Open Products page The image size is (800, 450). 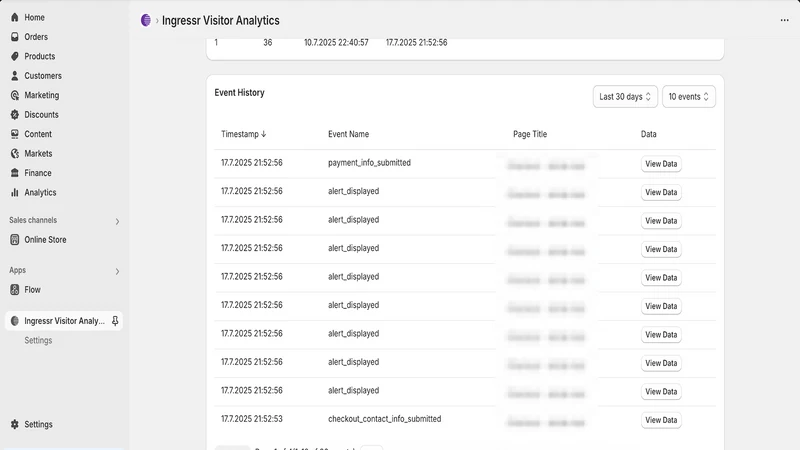coord(39,56)
